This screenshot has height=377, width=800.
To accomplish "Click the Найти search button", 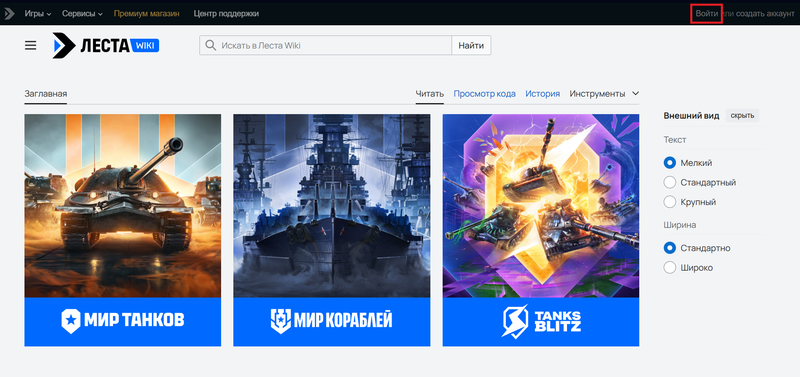I will [471, 45].
